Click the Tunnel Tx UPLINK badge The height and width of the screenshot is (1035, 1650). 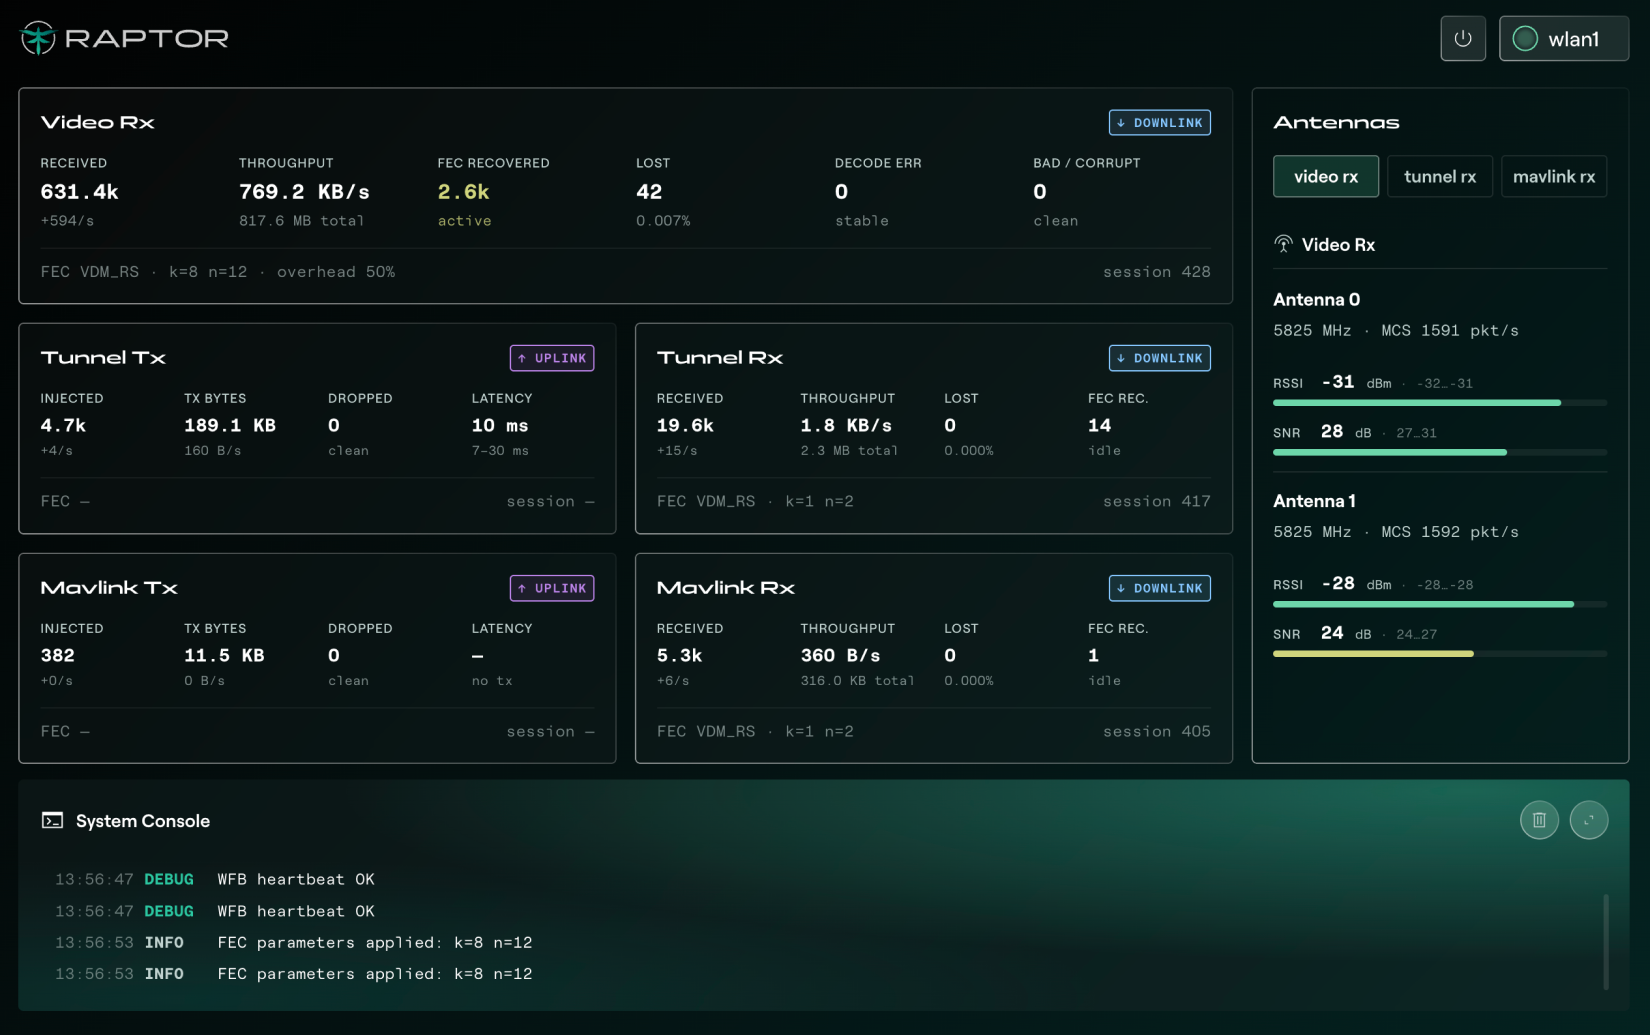(552, 358)
